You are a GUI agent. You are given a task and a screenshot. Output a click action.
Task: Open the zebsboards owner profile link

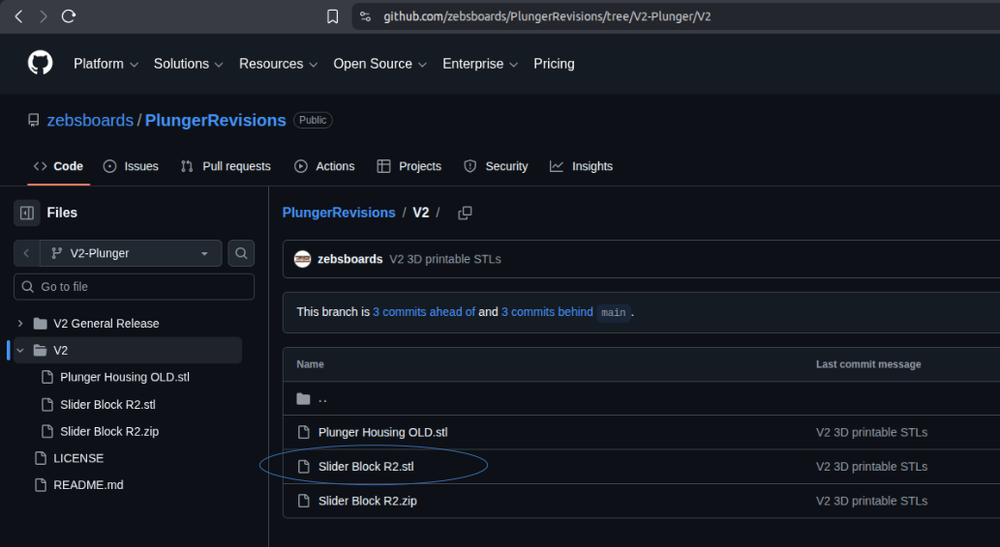[90, 120]
